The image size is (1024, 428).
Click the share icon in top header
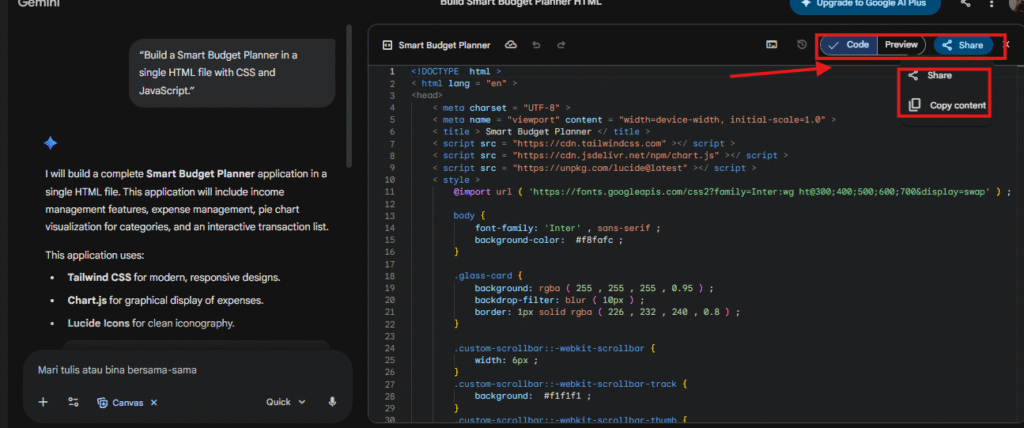pyautogui.click(x=966, y=4)
